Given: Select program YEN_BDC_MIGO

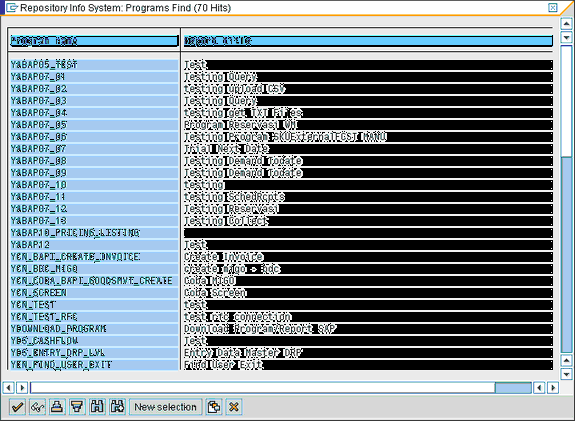Looking at the screenshot, I should [94, 269].
